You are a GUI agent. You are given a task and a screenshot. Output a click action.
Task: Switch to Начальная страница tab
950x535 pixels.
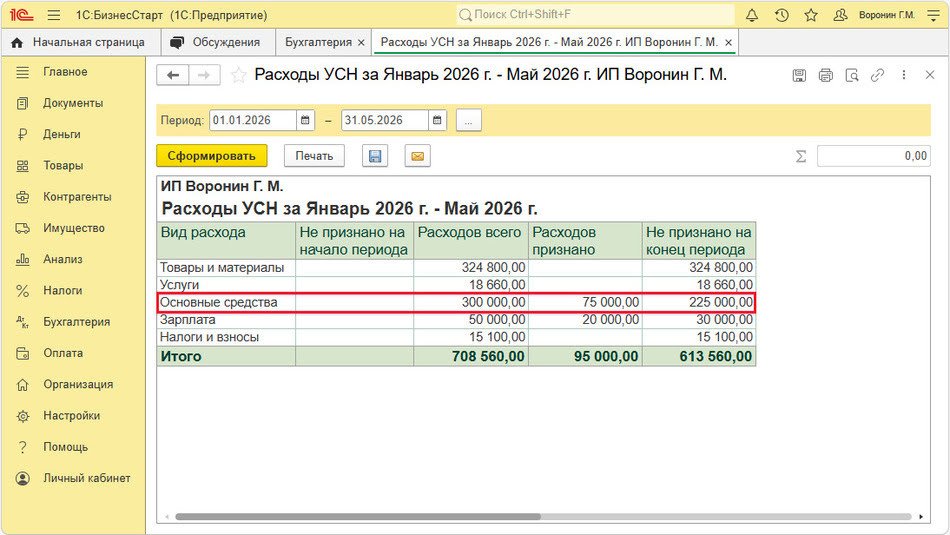click(81, 42)
